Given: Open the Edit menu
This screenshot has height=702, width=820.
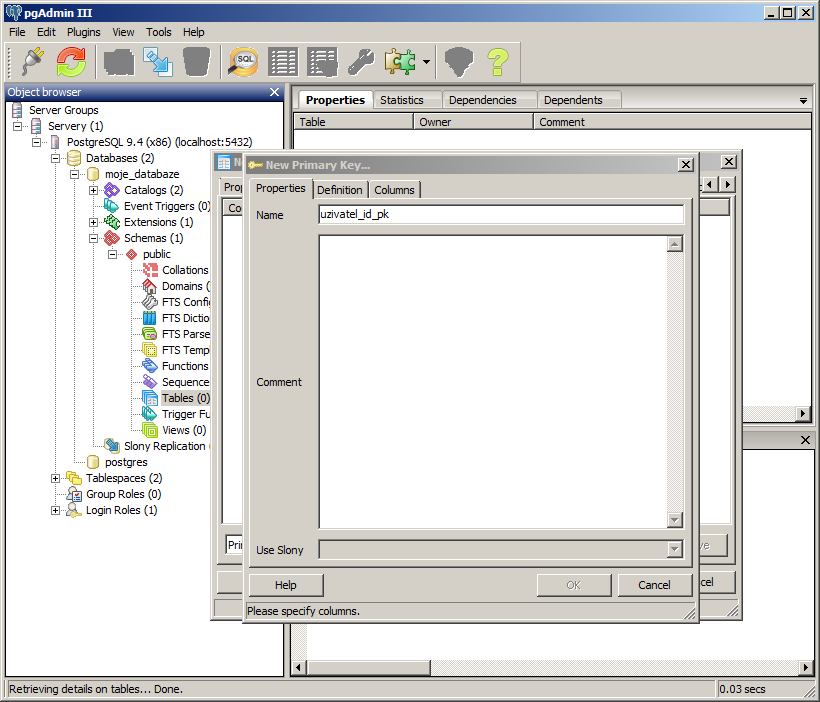Looking at the screenshot, I should click(x=46, y=32).
